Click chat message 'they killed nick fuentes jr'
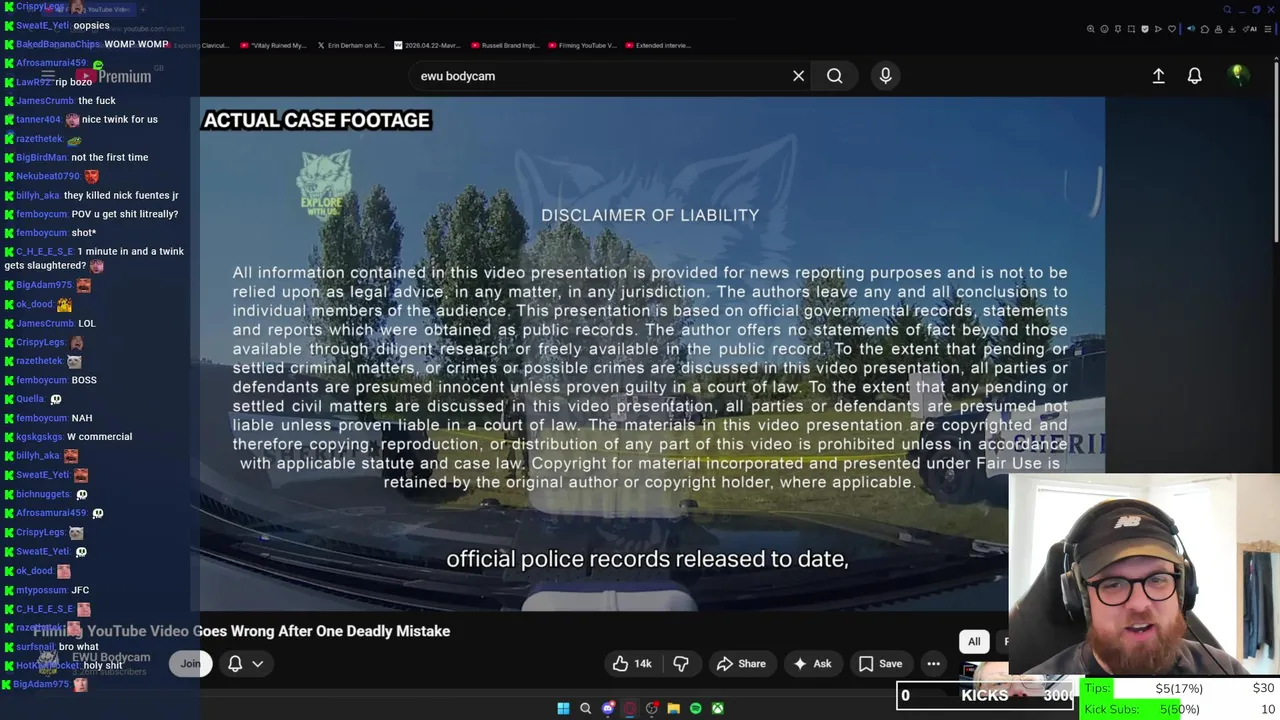 click(121, 195)
